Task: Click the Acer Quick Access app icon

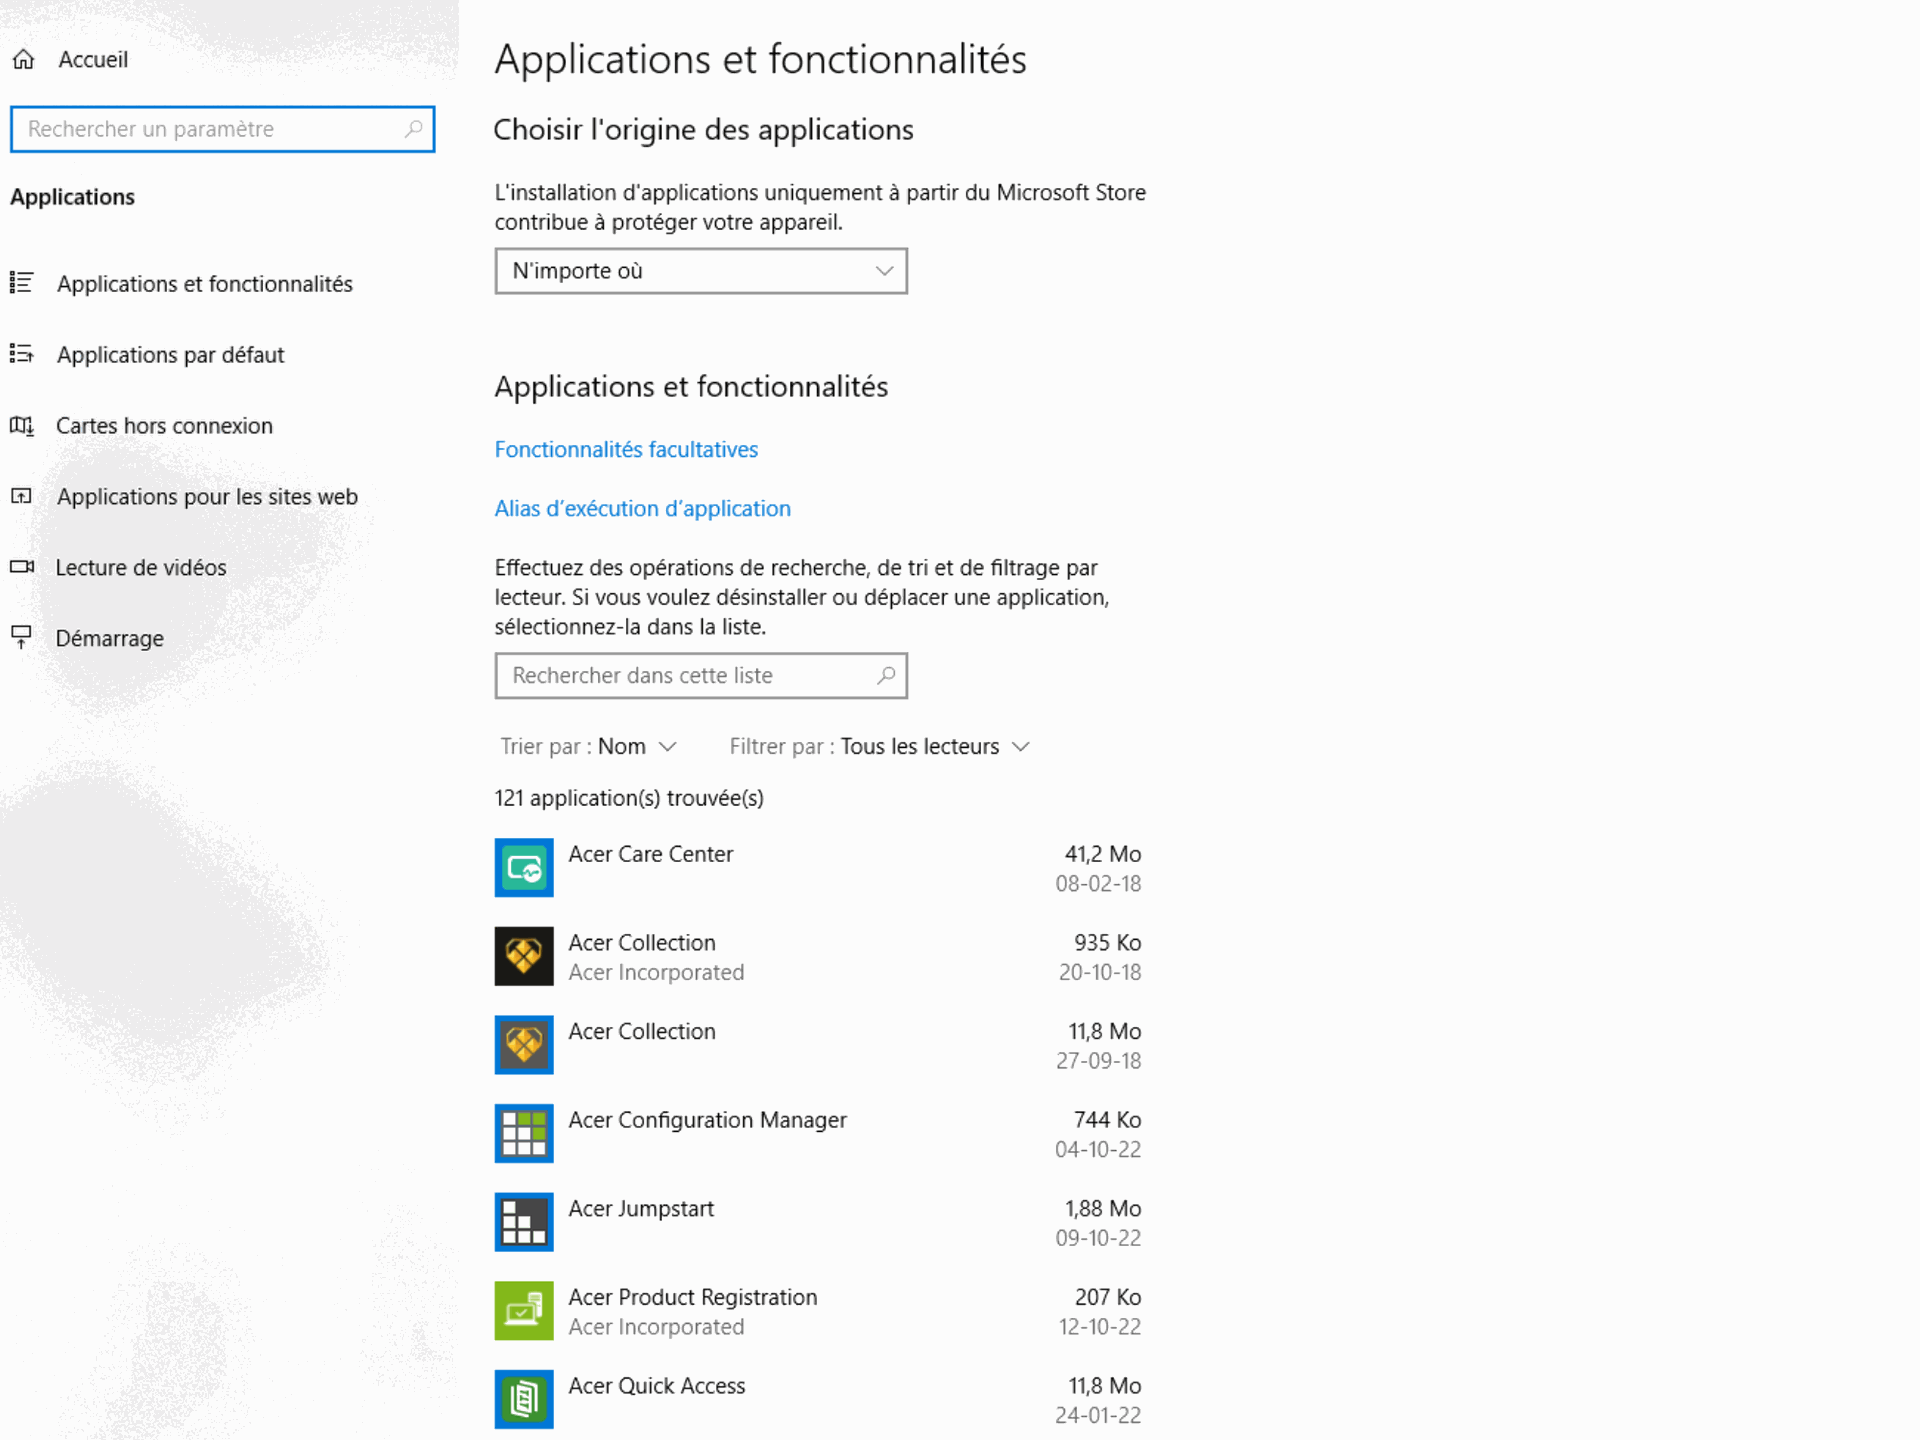Action: (x=524, y=1399)
